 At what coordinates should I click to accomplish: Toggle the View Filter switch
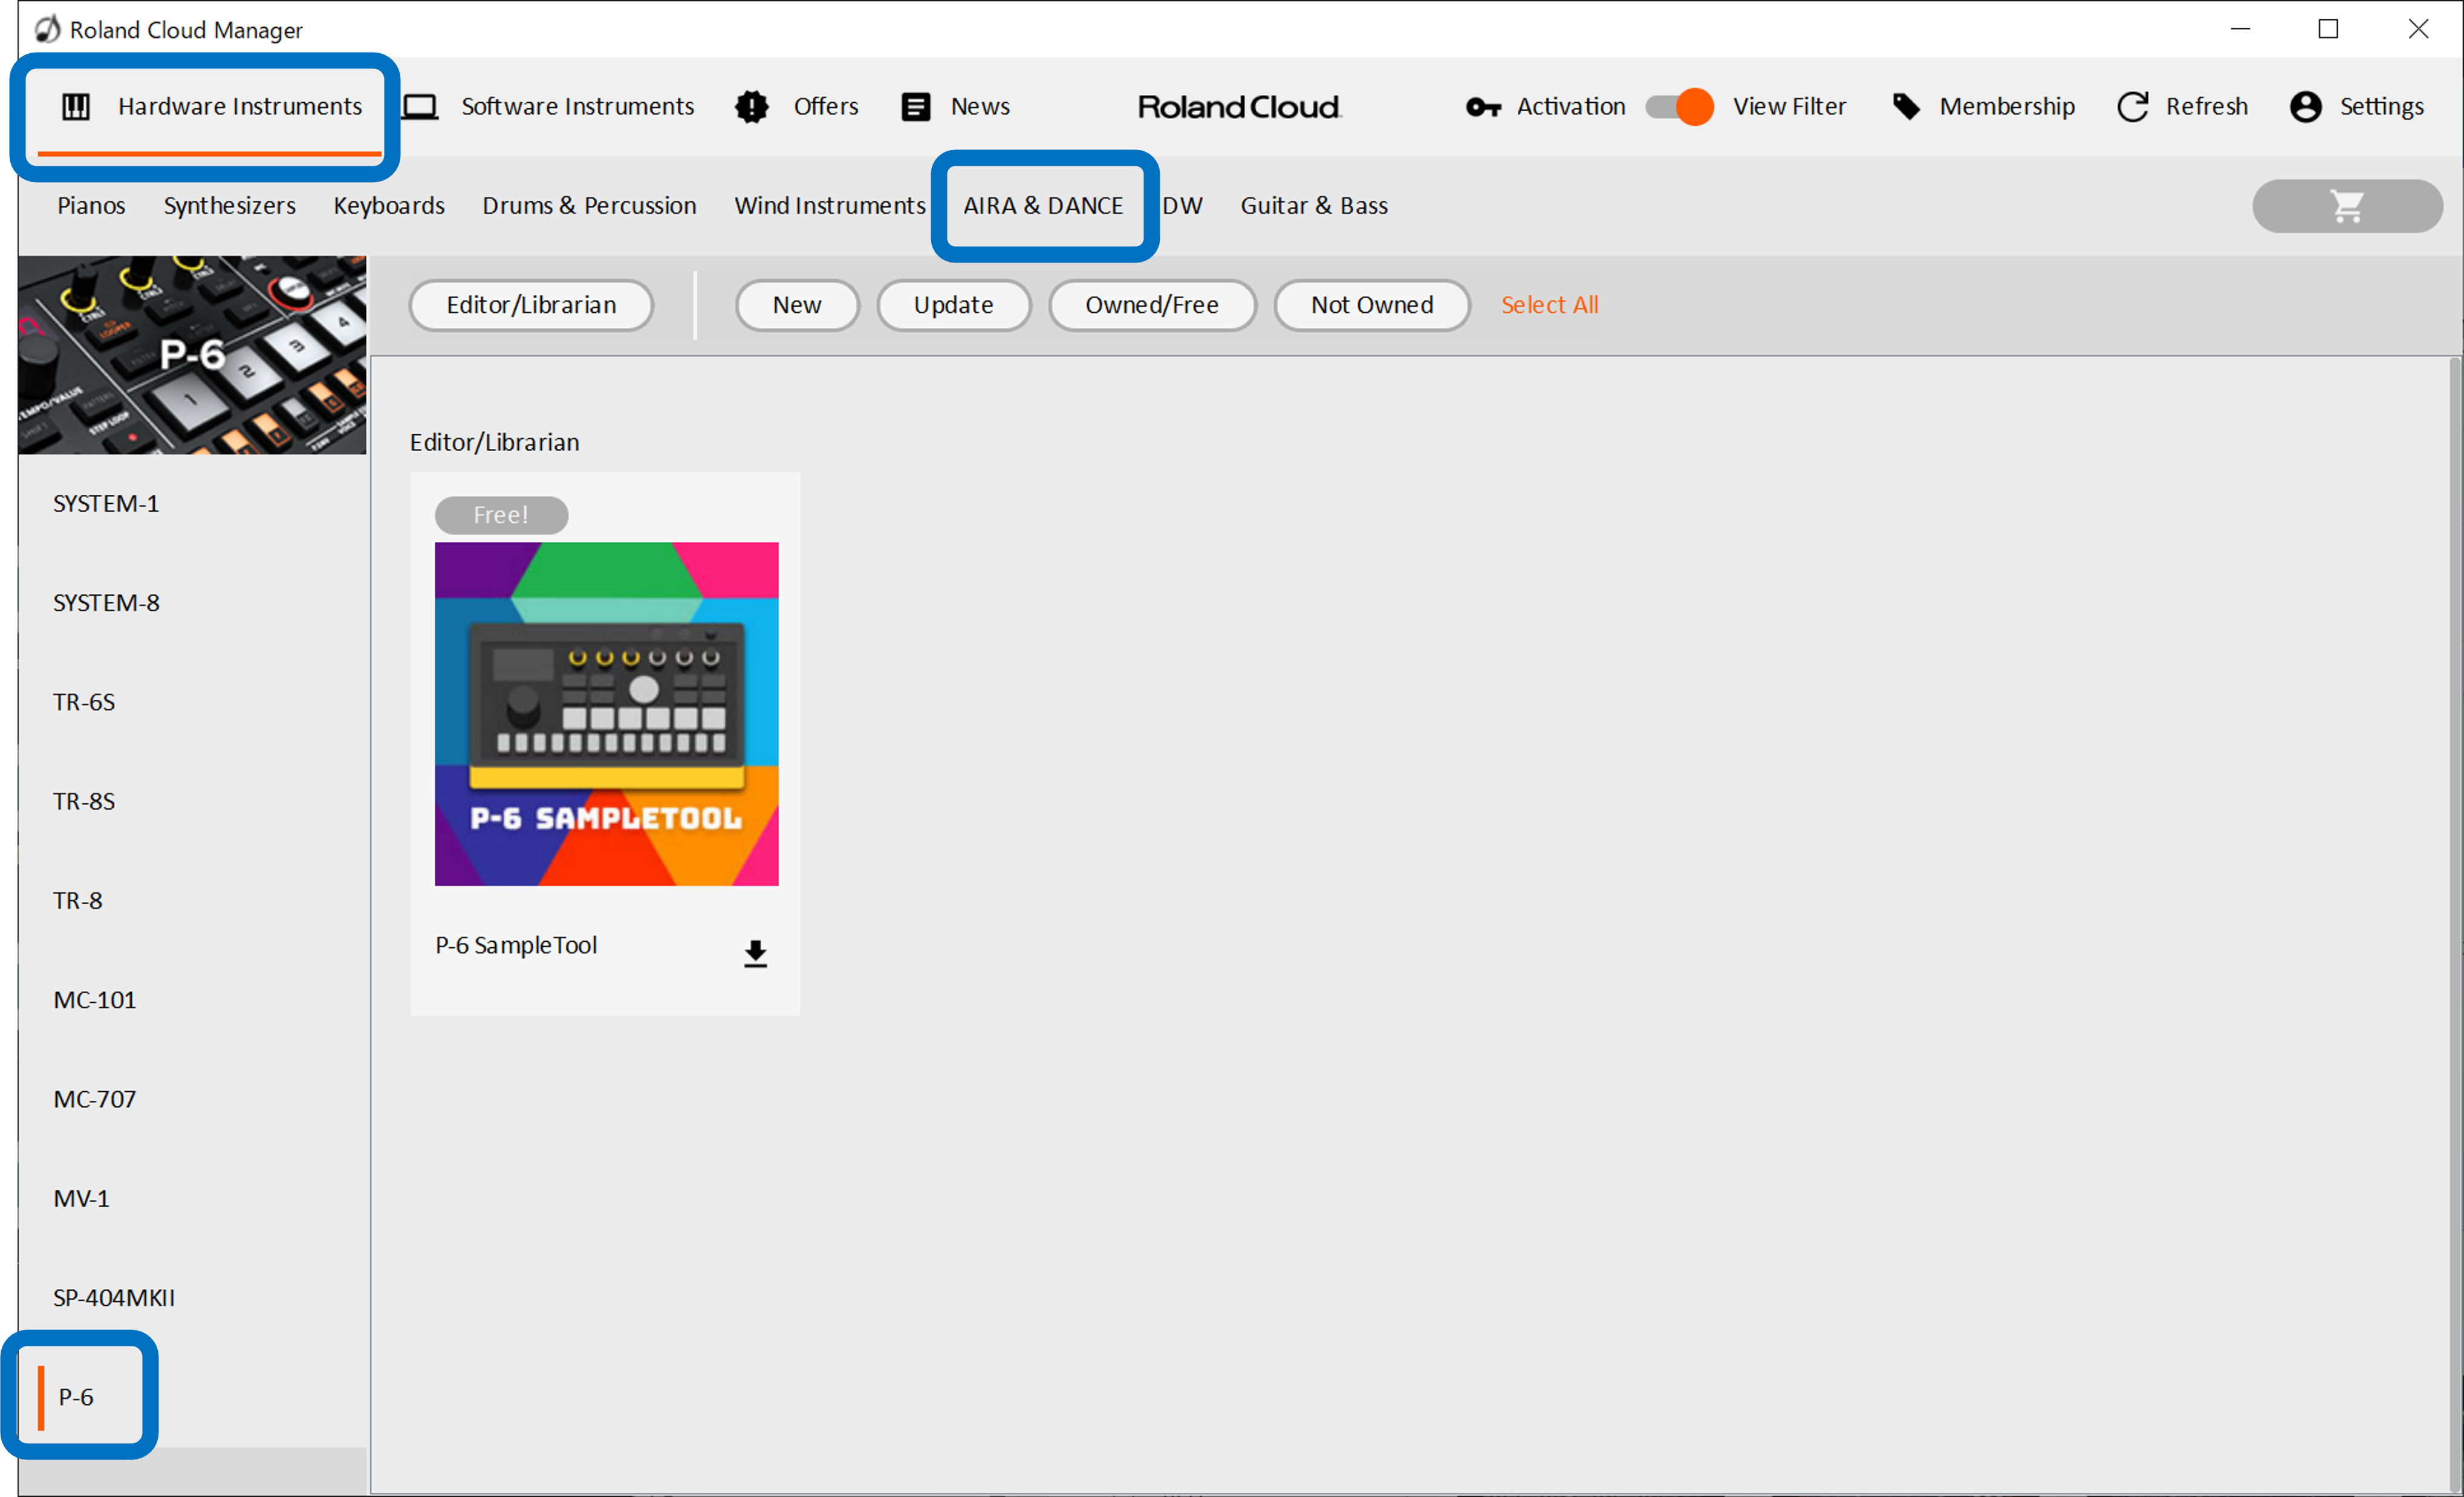tap(1679, 107)
